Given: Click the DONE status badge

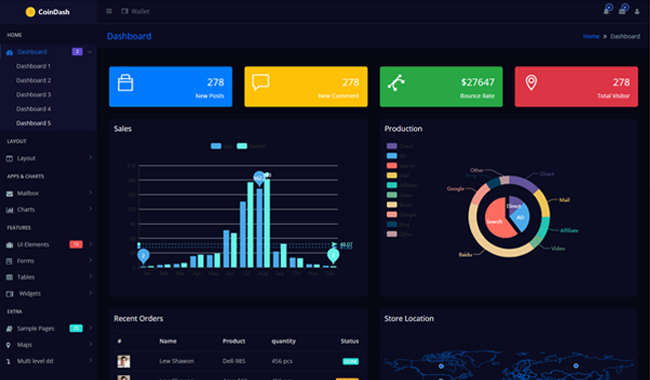Looking at the screenshot, I should coord(351,361).
